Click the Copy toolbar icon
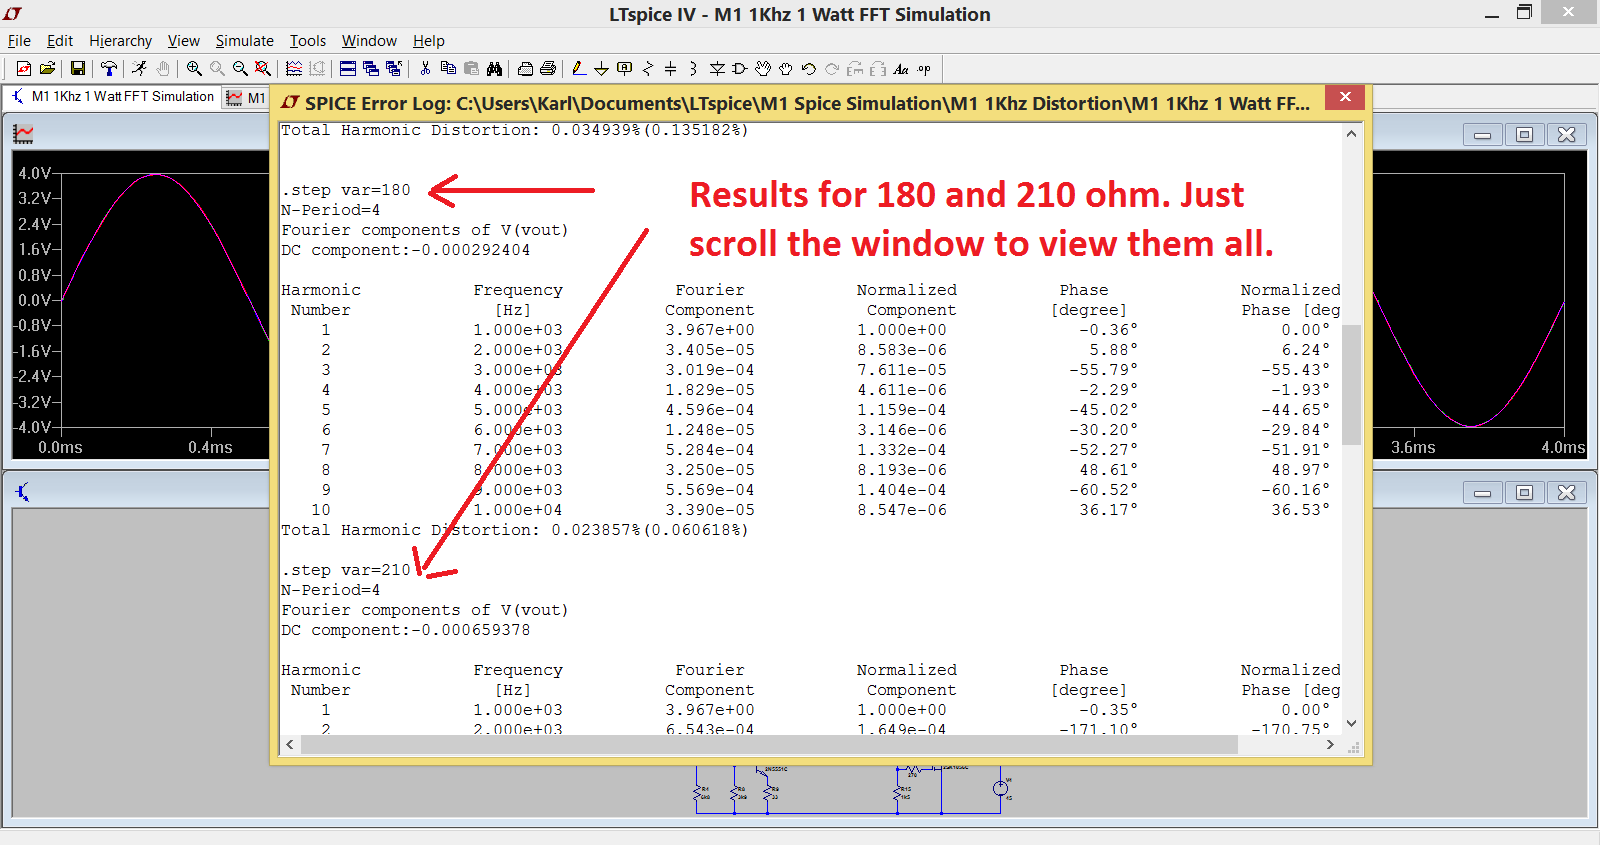The height and width of the screenshot is (845, 1600). [448, 69]
